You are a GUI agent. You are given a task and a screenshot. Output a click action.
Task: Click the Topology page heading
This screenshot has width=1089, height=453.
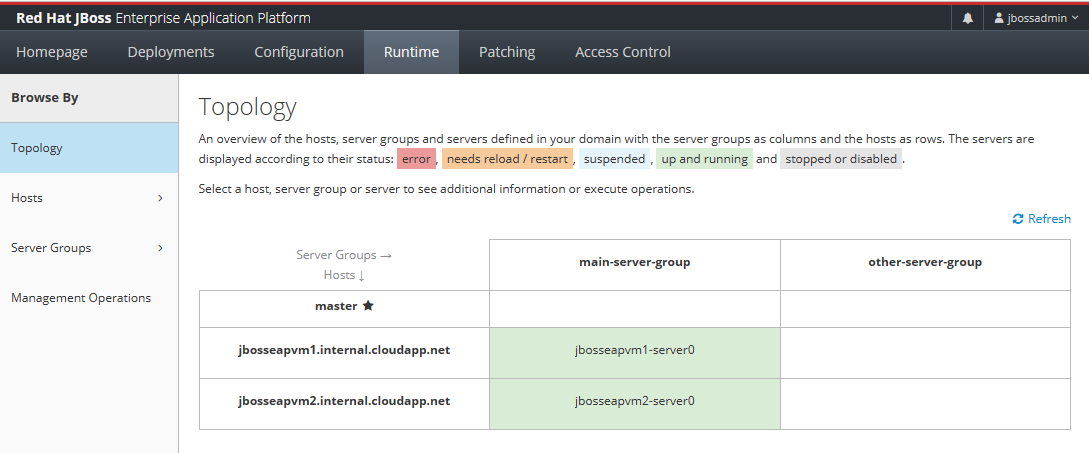click(x=247, y=108)
